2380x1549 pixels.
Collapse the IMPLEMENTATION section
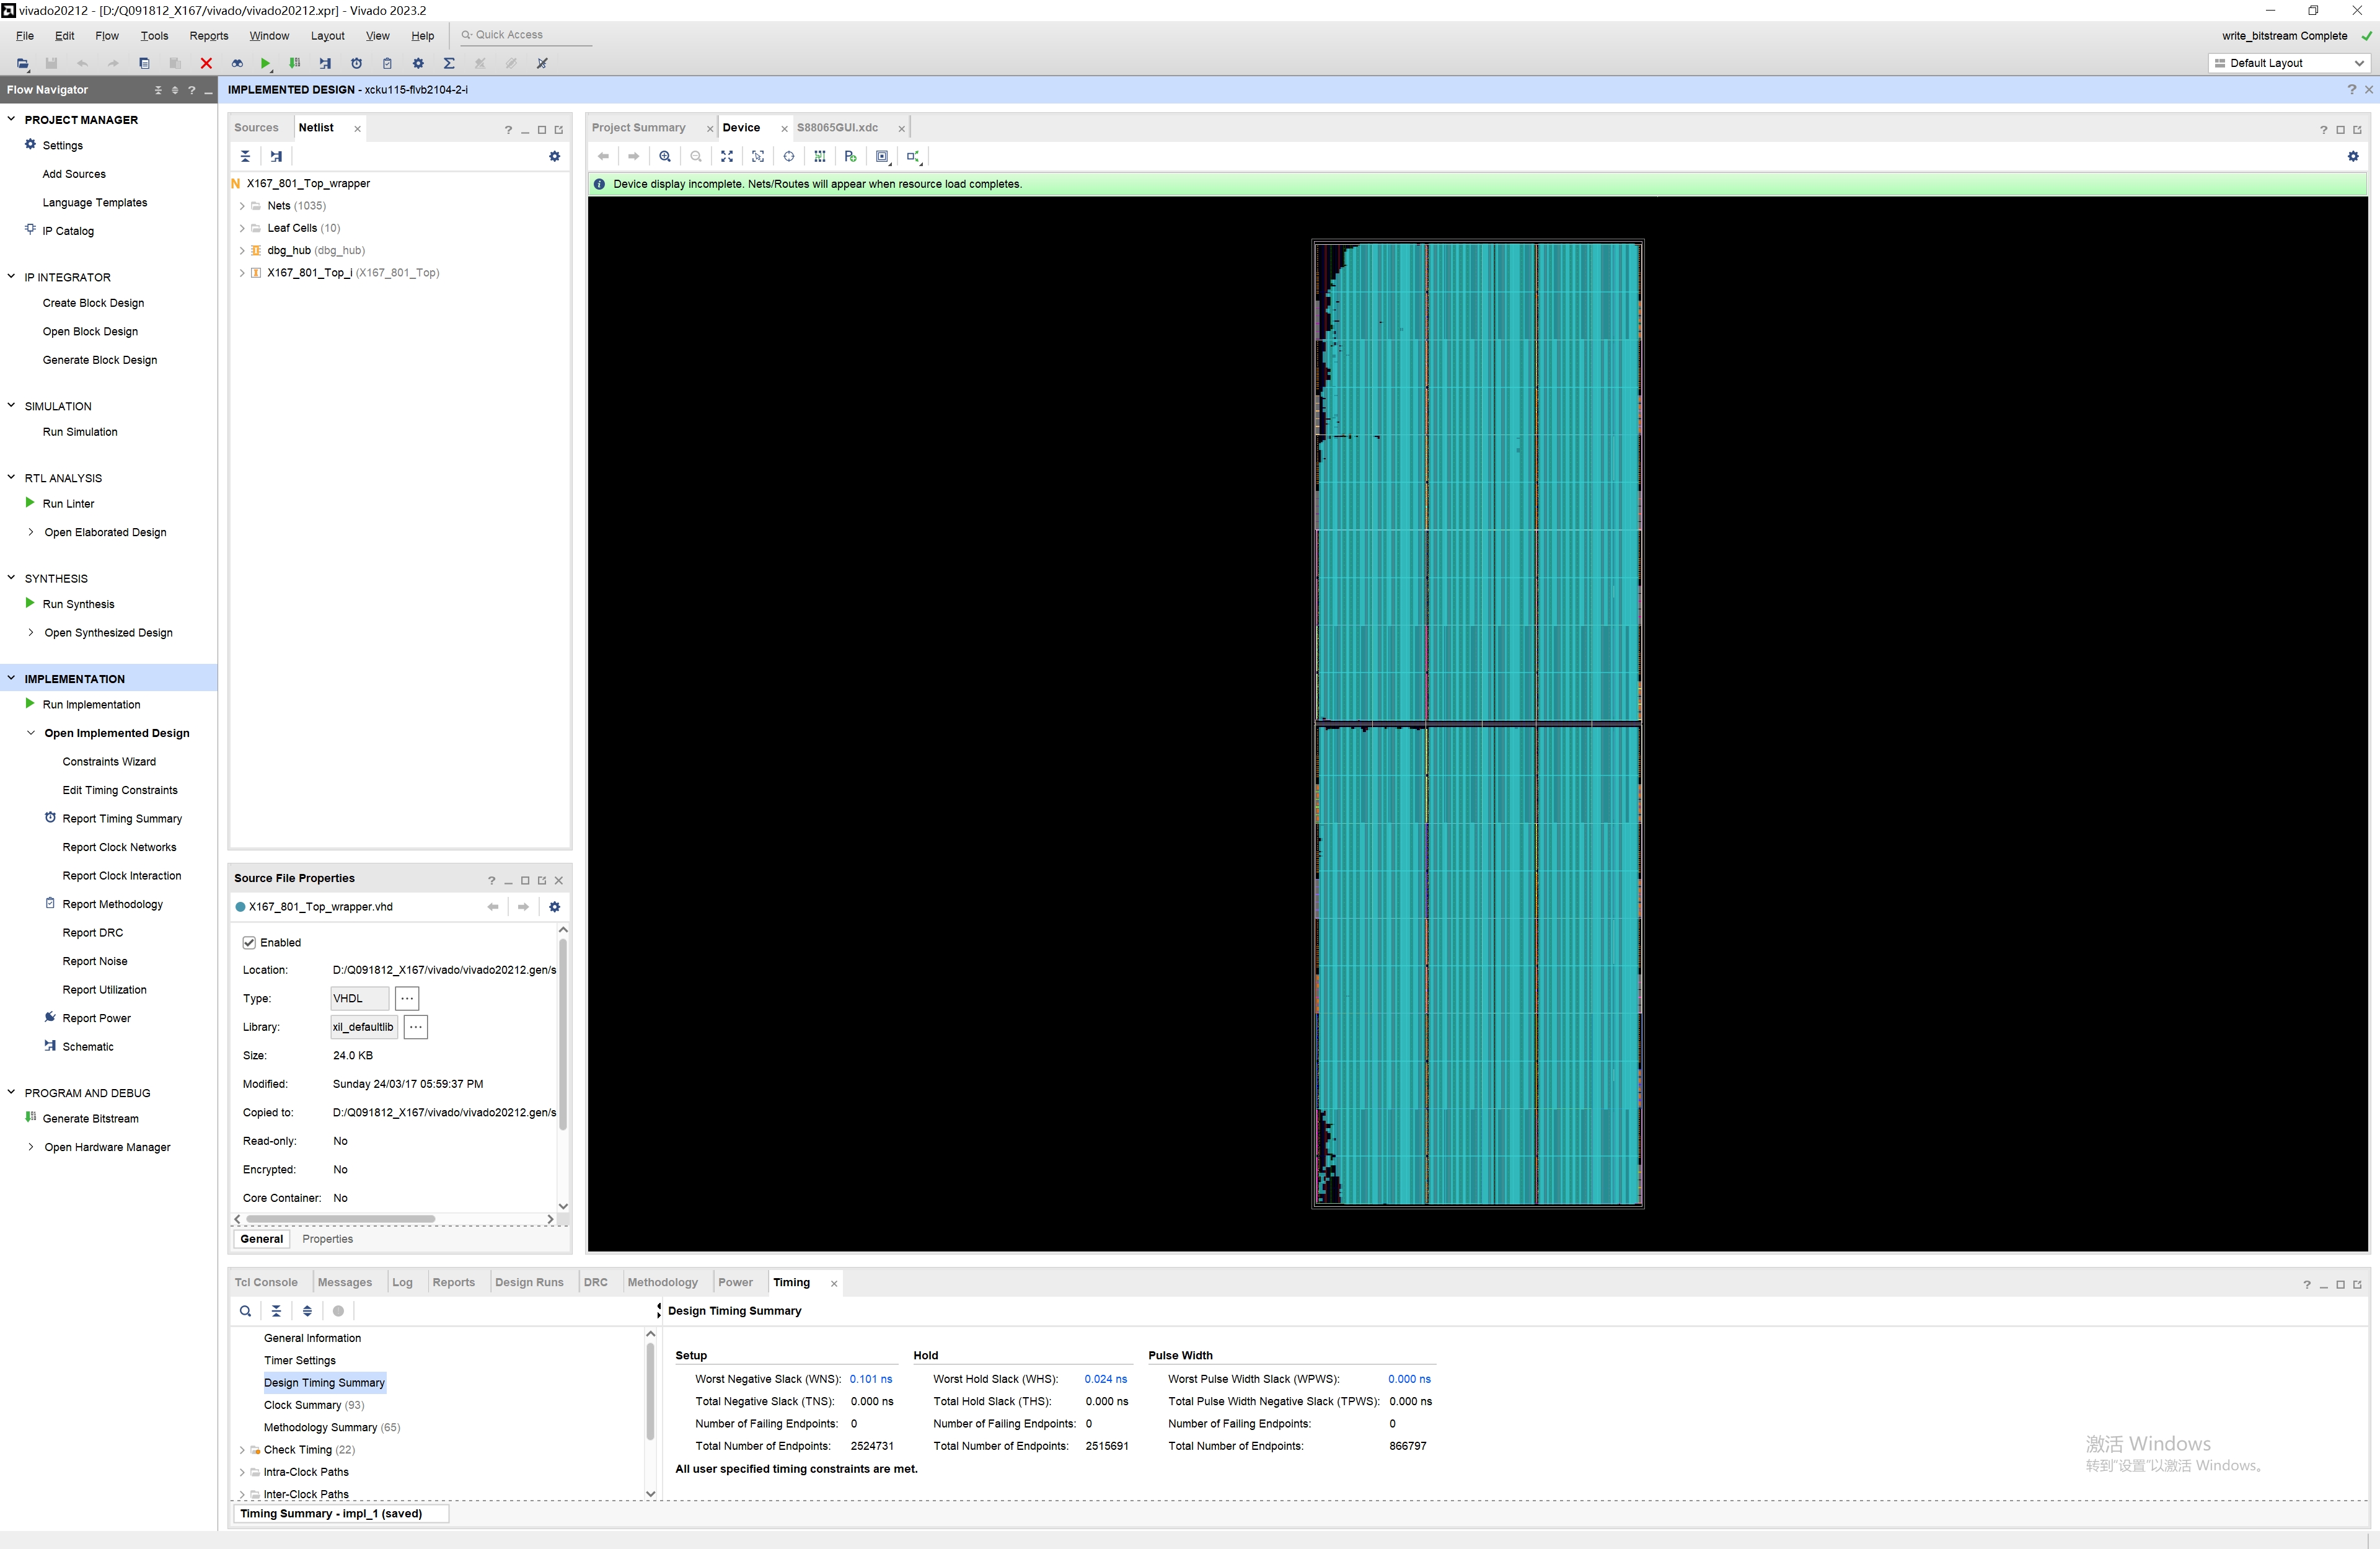pos(11,678)
